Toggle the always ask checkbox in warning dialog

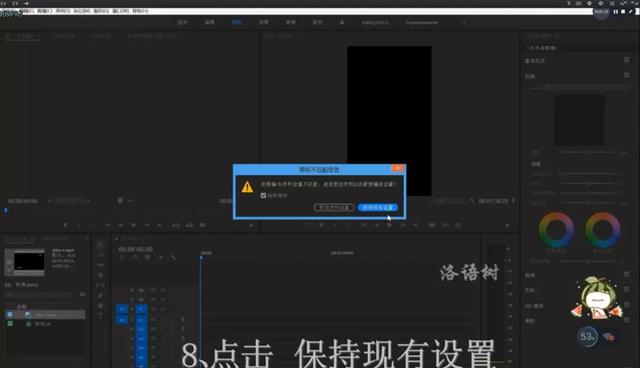(263, 195)
